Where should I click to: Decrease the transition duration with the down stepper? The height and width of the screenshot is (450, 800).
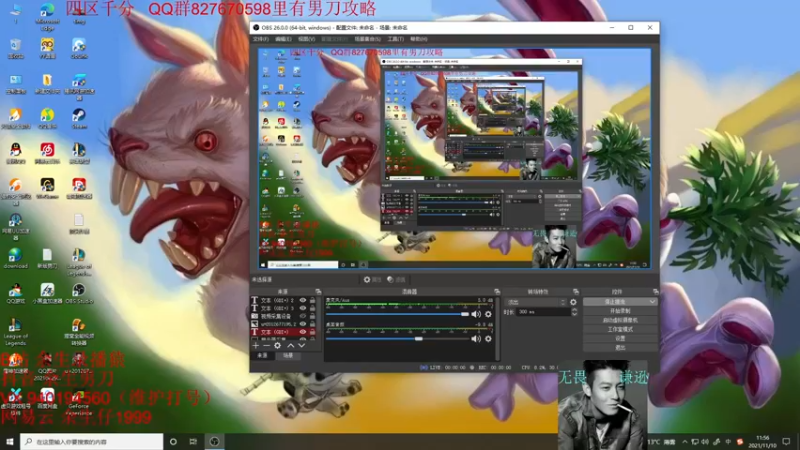click(x=574, y=314)
